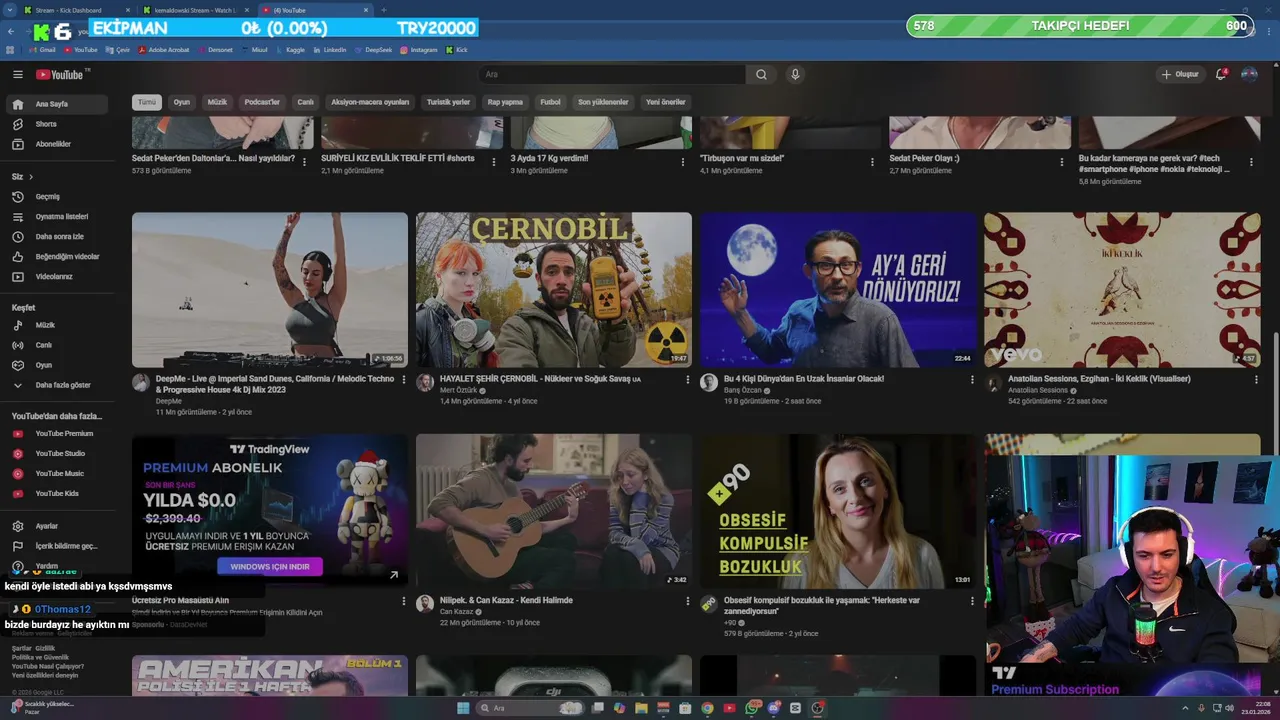This screenshot has height=720, width=1280.
Task: Open Mert Öztürk channel link
Action: pyautogui.click(x=459, y=390)
